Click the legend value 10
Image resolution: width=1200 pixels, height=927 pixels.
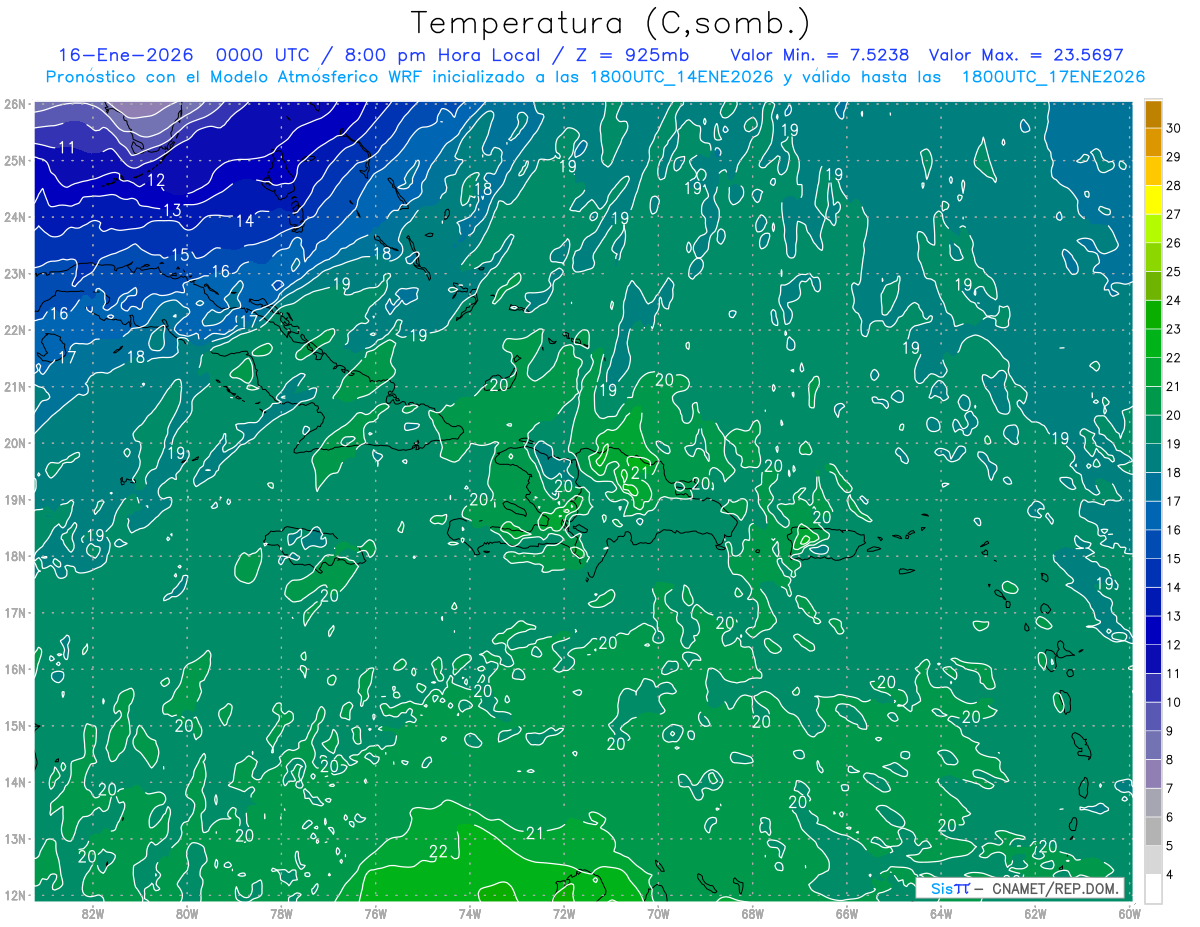point(1174,702)
